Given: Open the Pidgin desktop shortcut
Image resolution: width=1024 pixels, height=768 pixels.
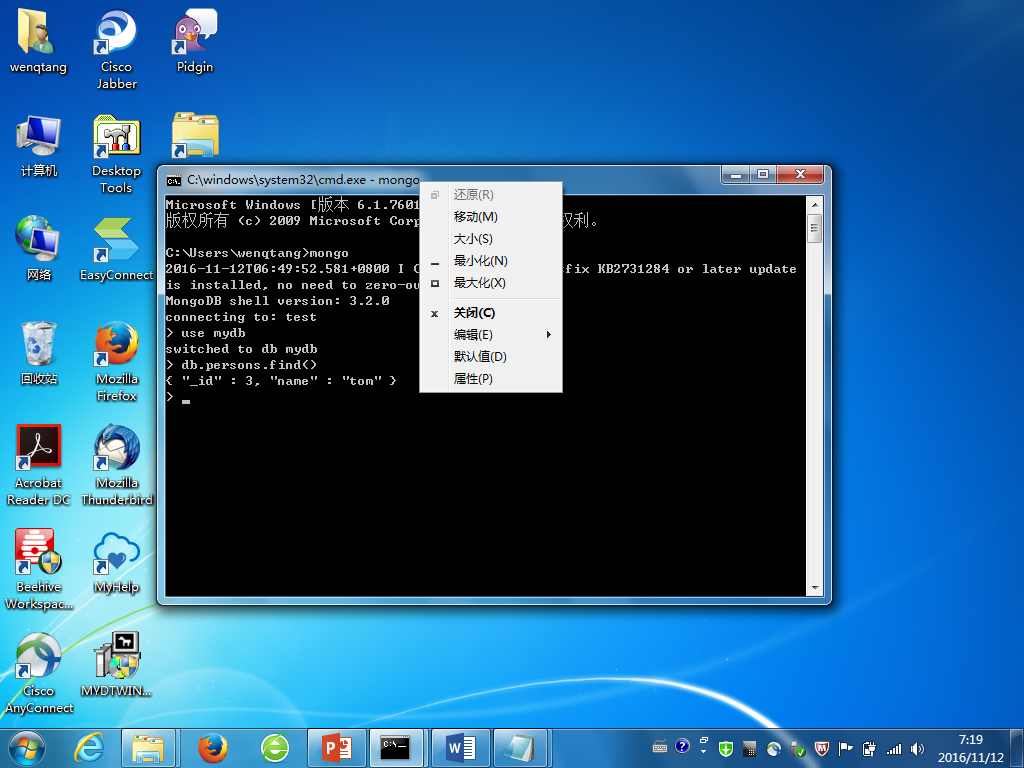Looking at the screenshot, I should tap(195, 34).
